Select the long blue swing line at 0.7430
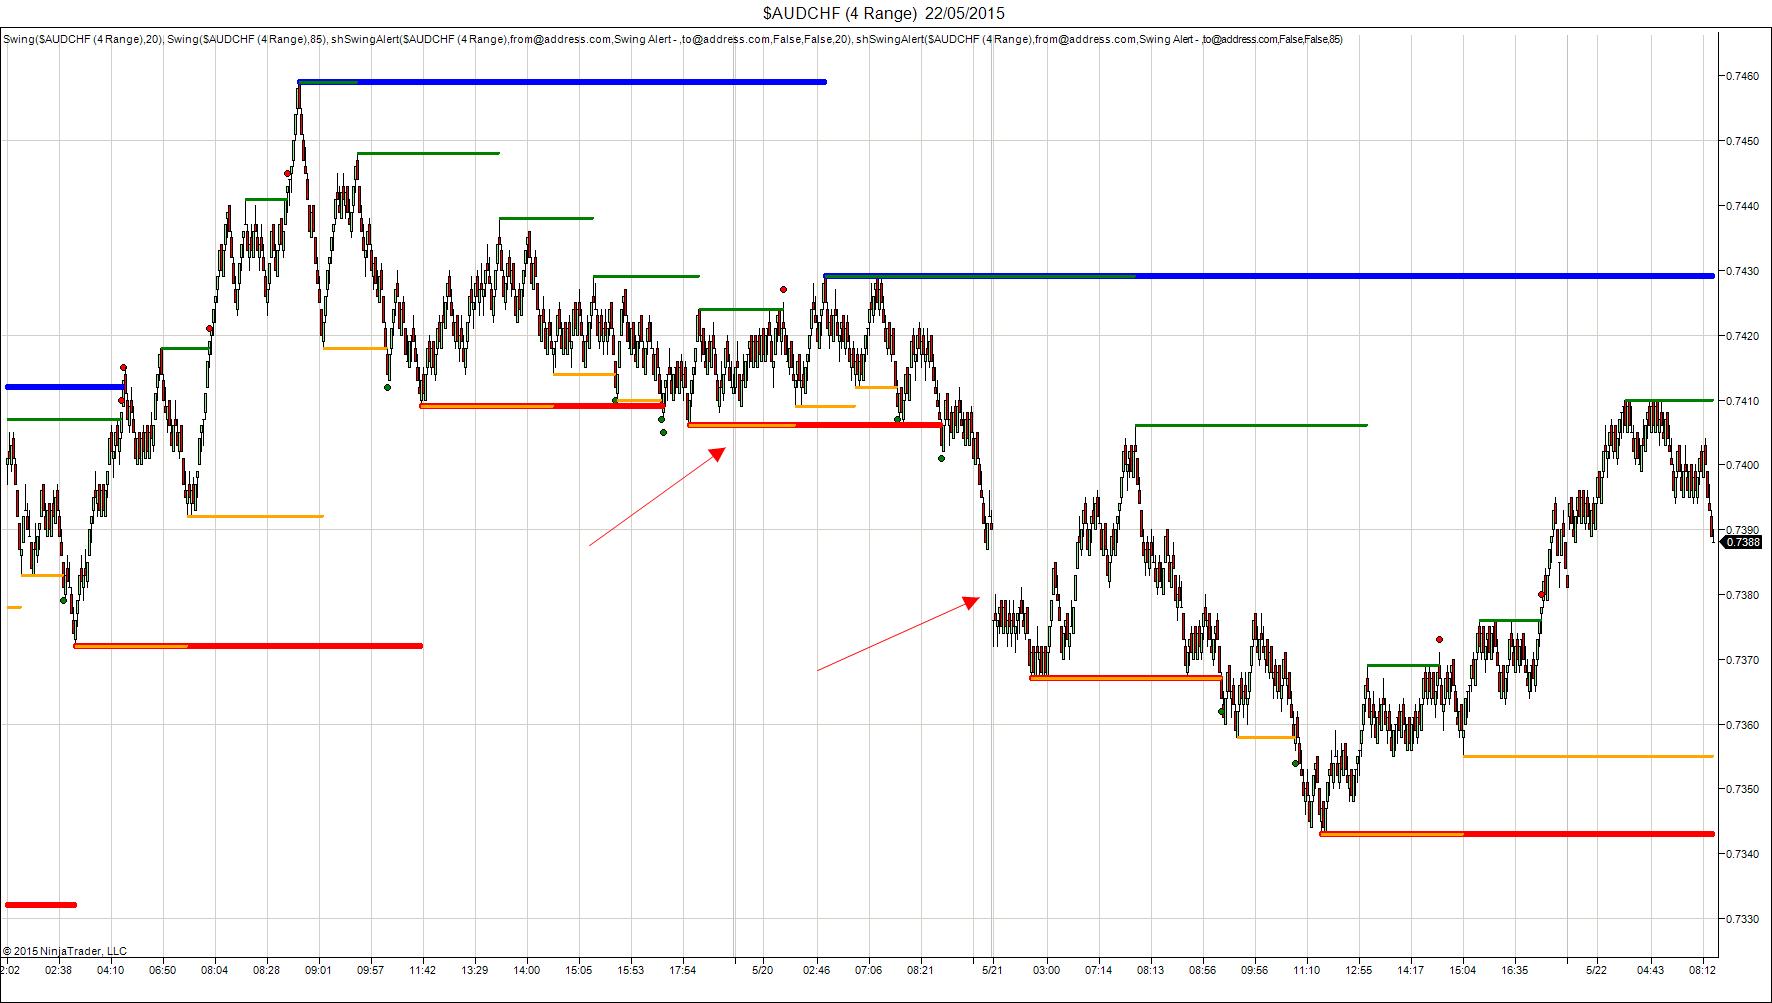 [1269, 275]
